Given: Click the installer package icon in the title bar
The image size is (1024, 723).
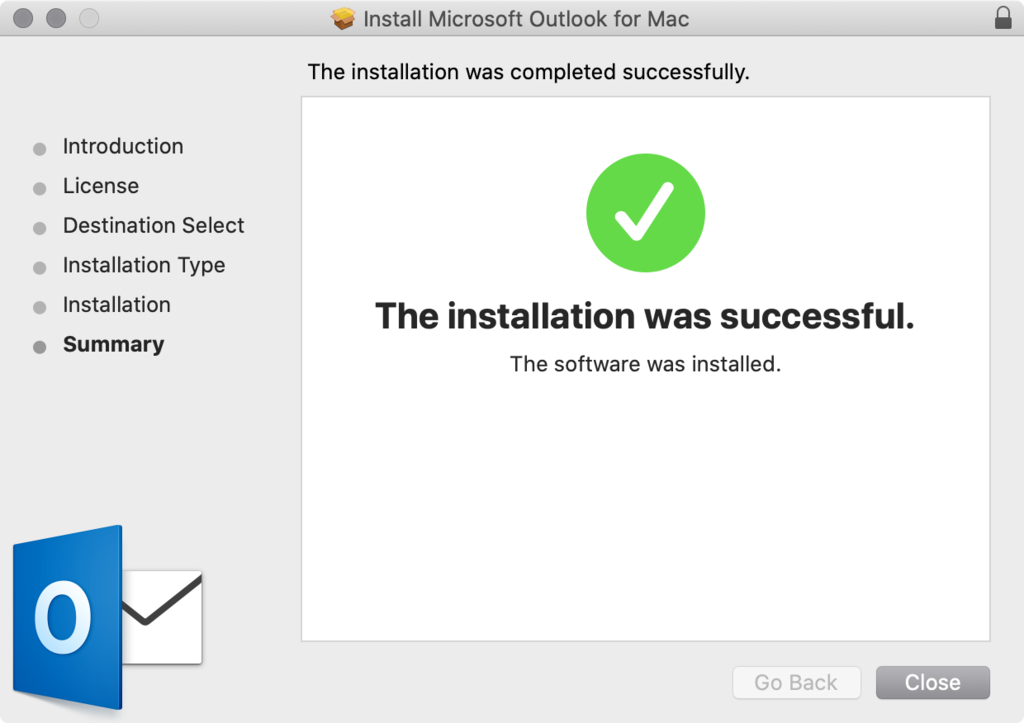Looking at the screenshot, I should [344, 17].
